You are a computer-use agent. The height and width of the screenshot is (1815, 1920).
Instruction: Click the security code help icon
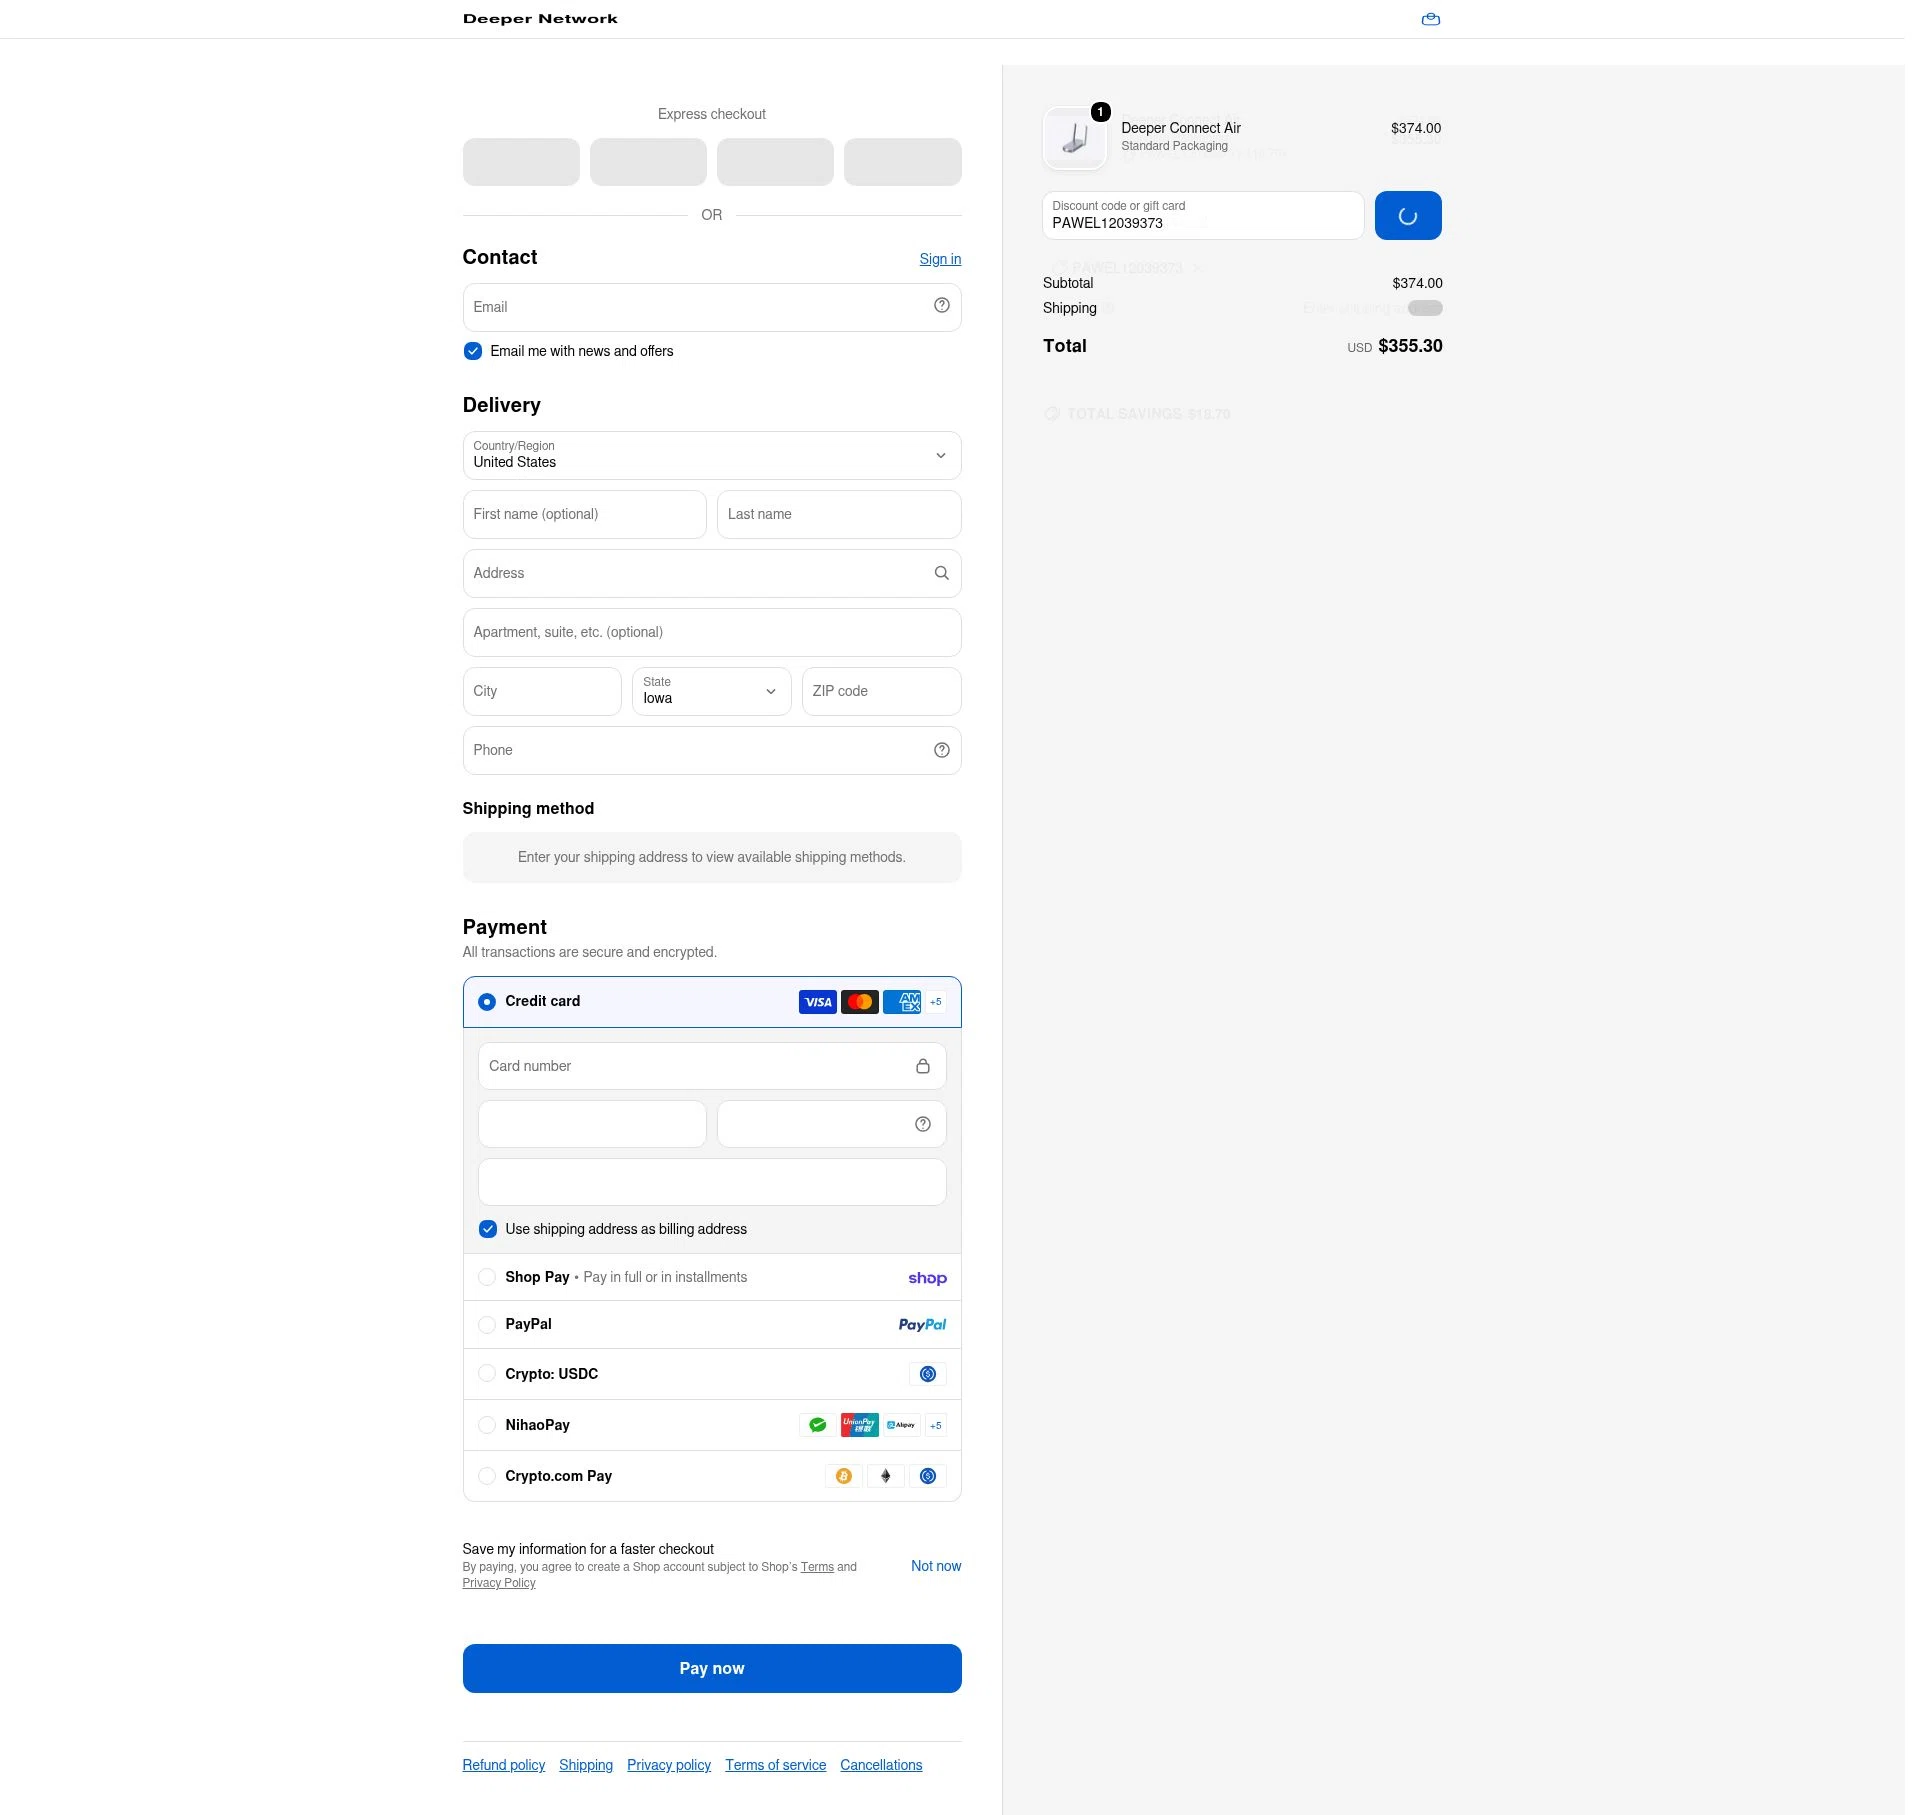click(x=923, y=1124)
